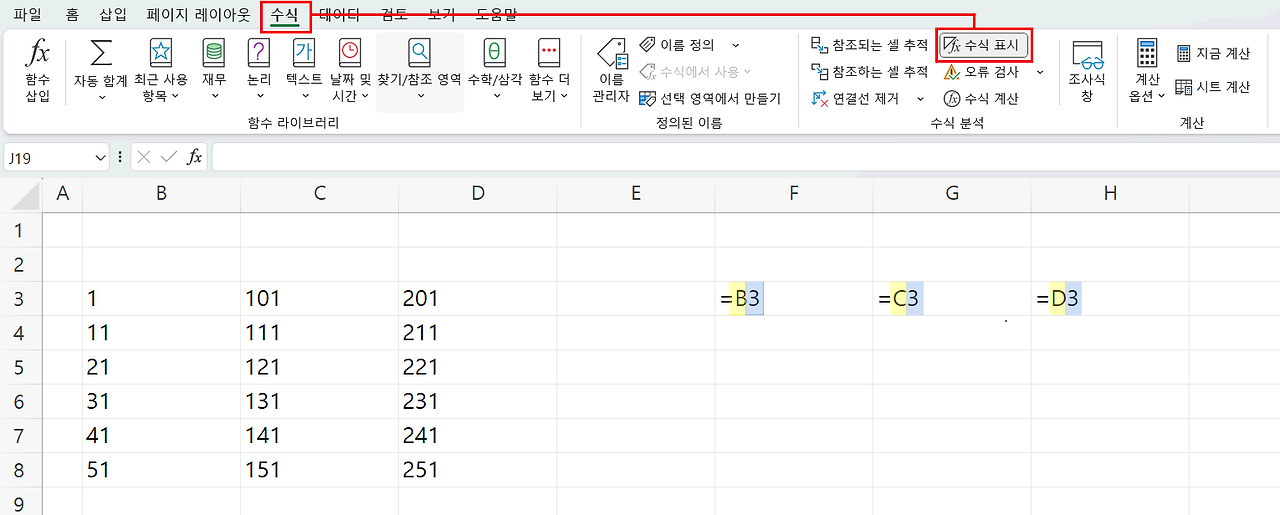This screenshot has width=1280, height=515.
Task: Select cell containing 211
Action: coord(477,333)
